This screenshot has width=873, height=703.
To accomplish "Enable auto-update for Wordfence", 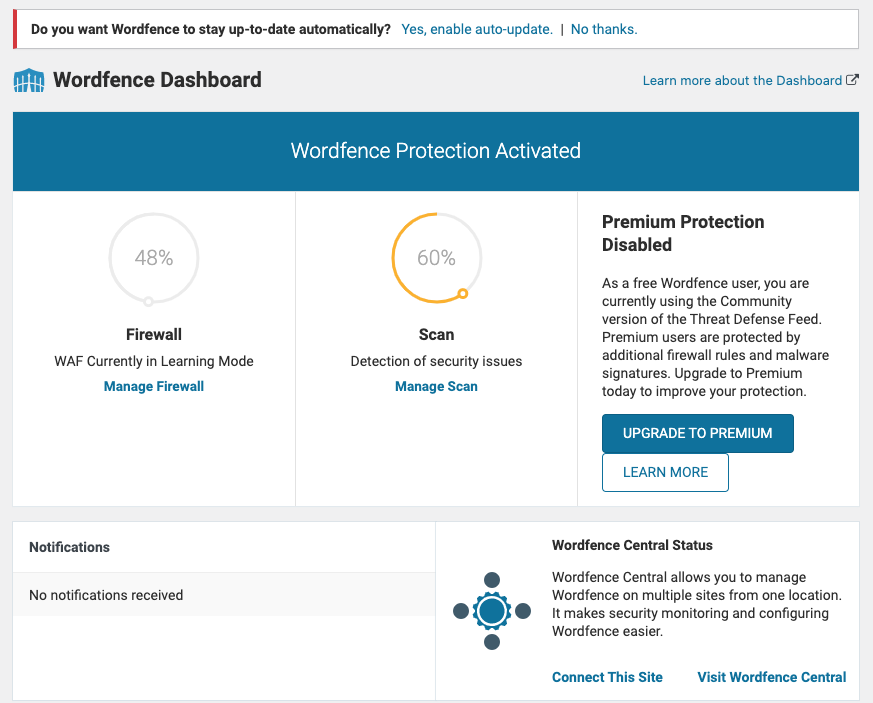I will click(477, 29).
